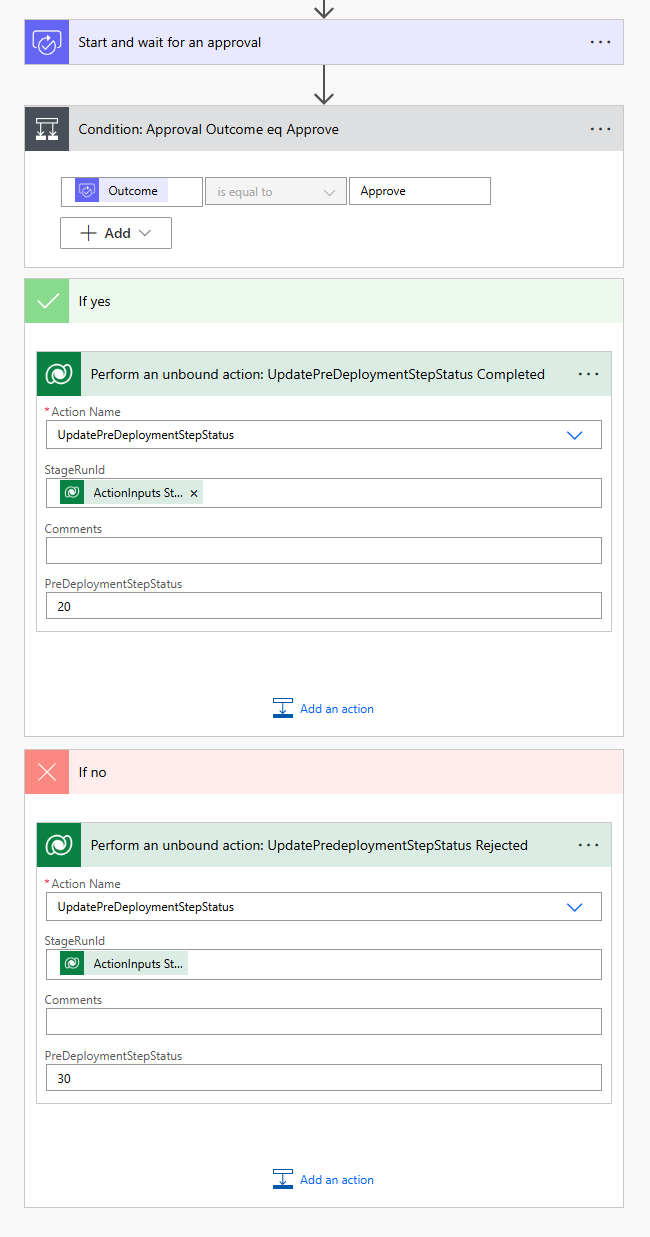Click PreDeploymentStepStatus field showing 30

point(324,1077)
